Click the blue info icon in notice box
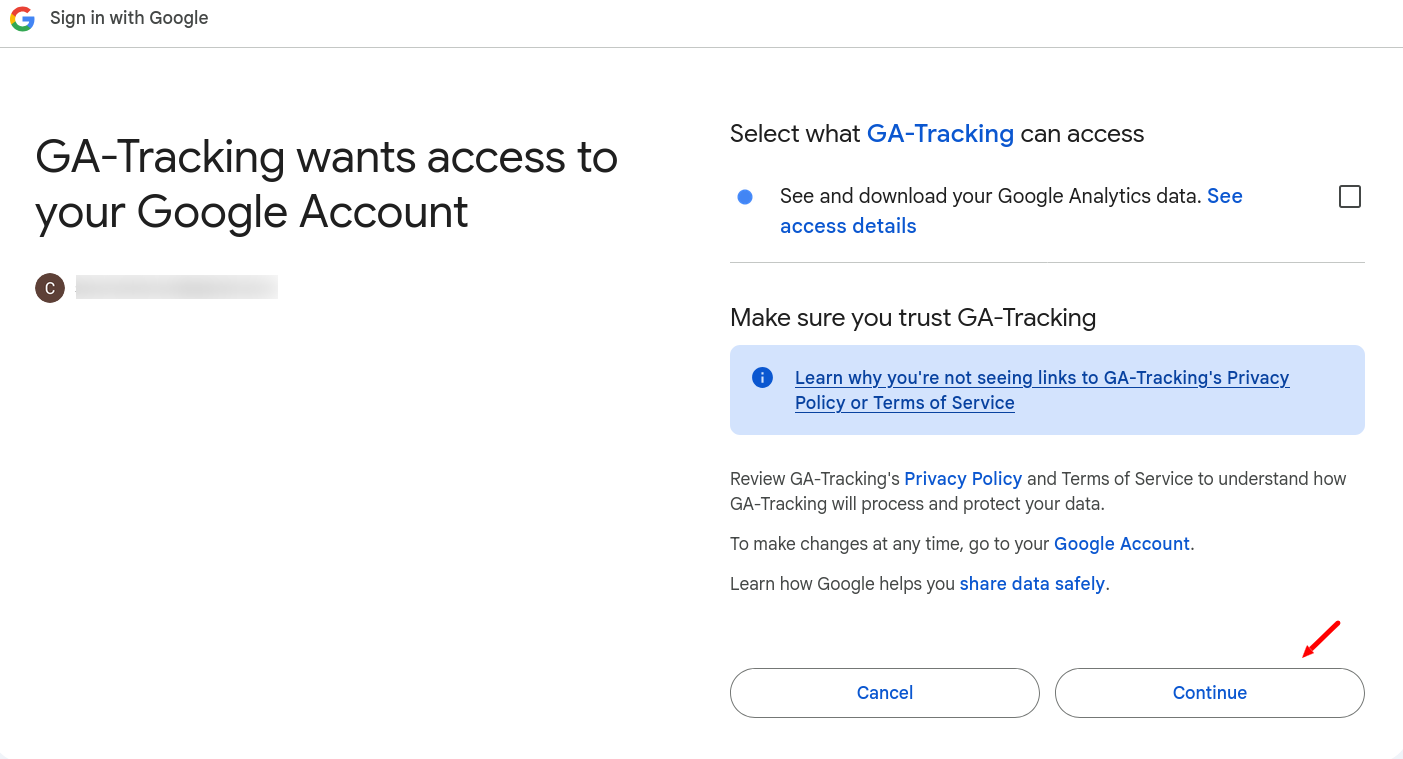Screen dimensions: 1403x759 tap(762, 378)
